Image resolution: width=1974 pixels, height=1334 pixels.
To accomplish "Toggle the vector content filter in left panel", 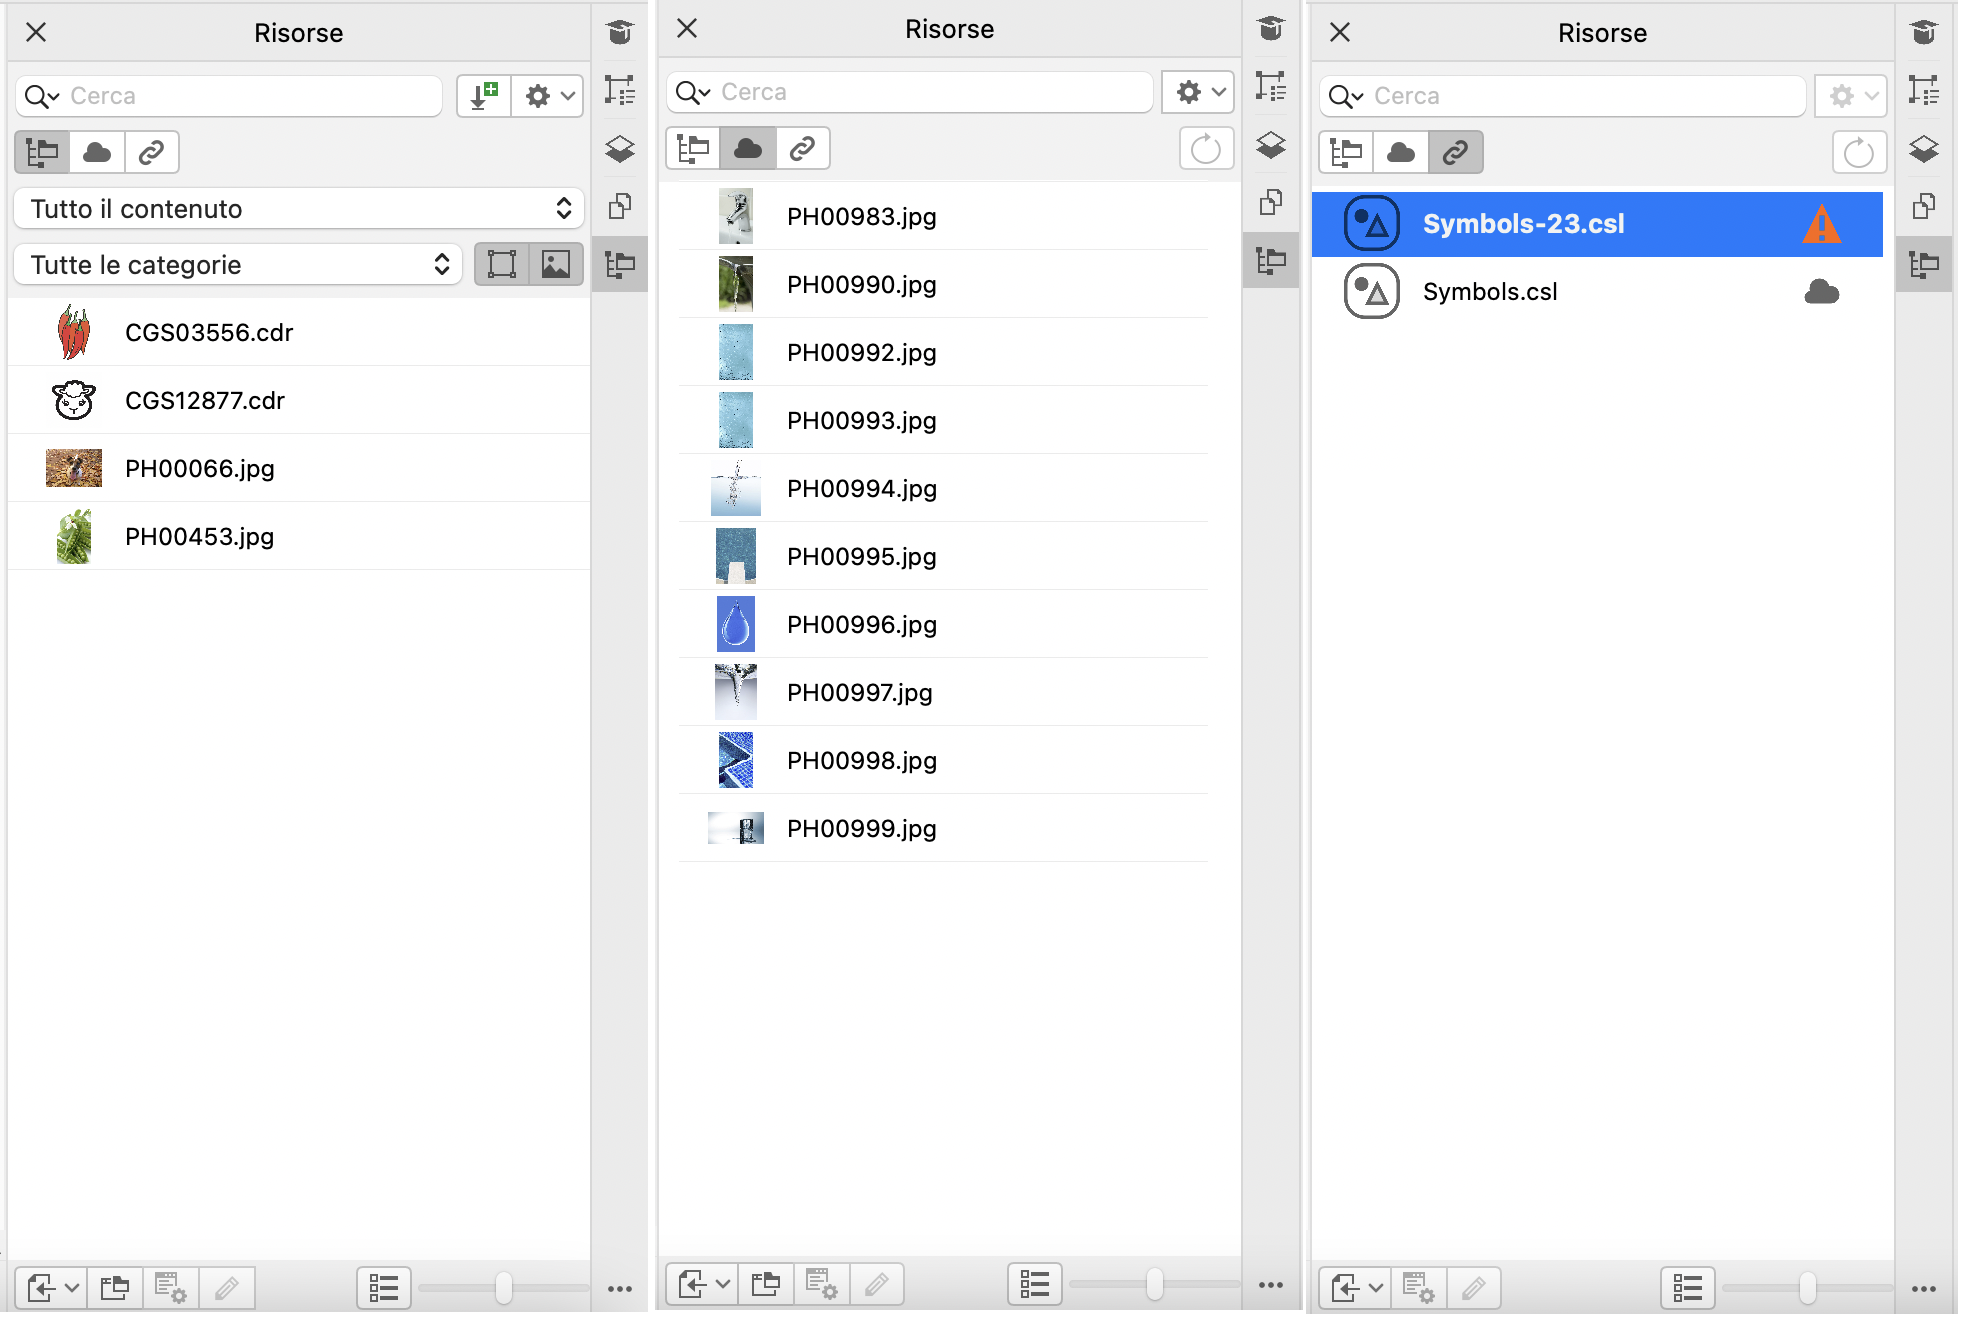I will tap(501, 265).
